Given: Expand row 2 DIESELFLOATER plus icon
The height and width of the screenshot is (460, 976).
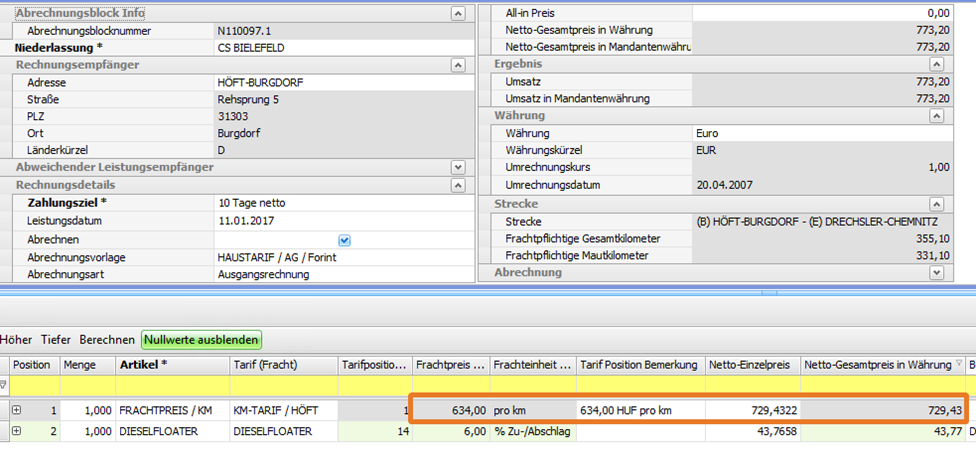Looking at the screenshot, I should 17,431.
